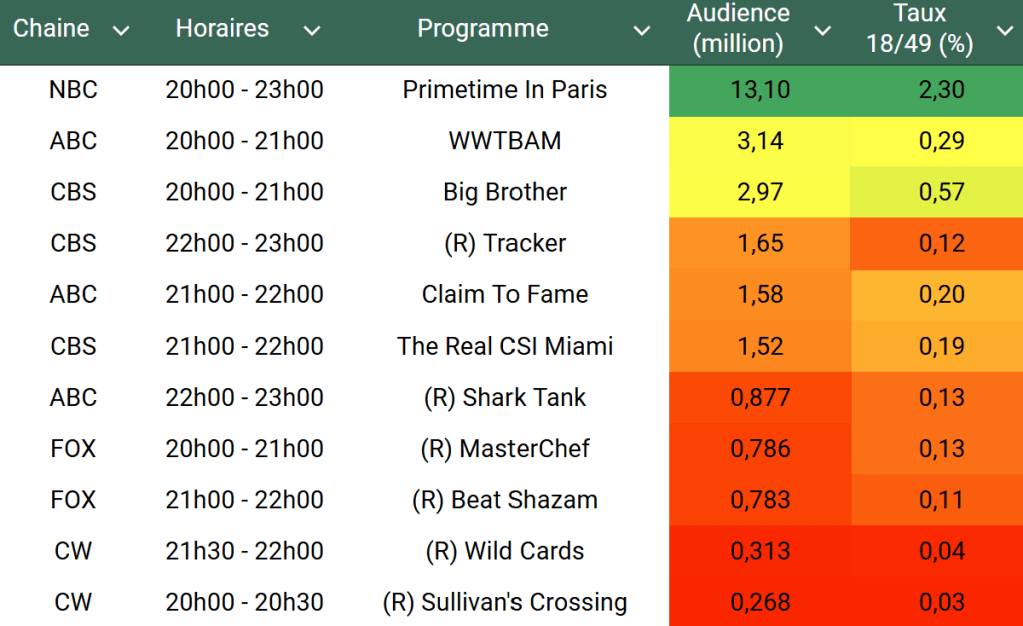1023x626 pixels.
Task: Click the 2,30 rating cell
Action: pos(941,90)
